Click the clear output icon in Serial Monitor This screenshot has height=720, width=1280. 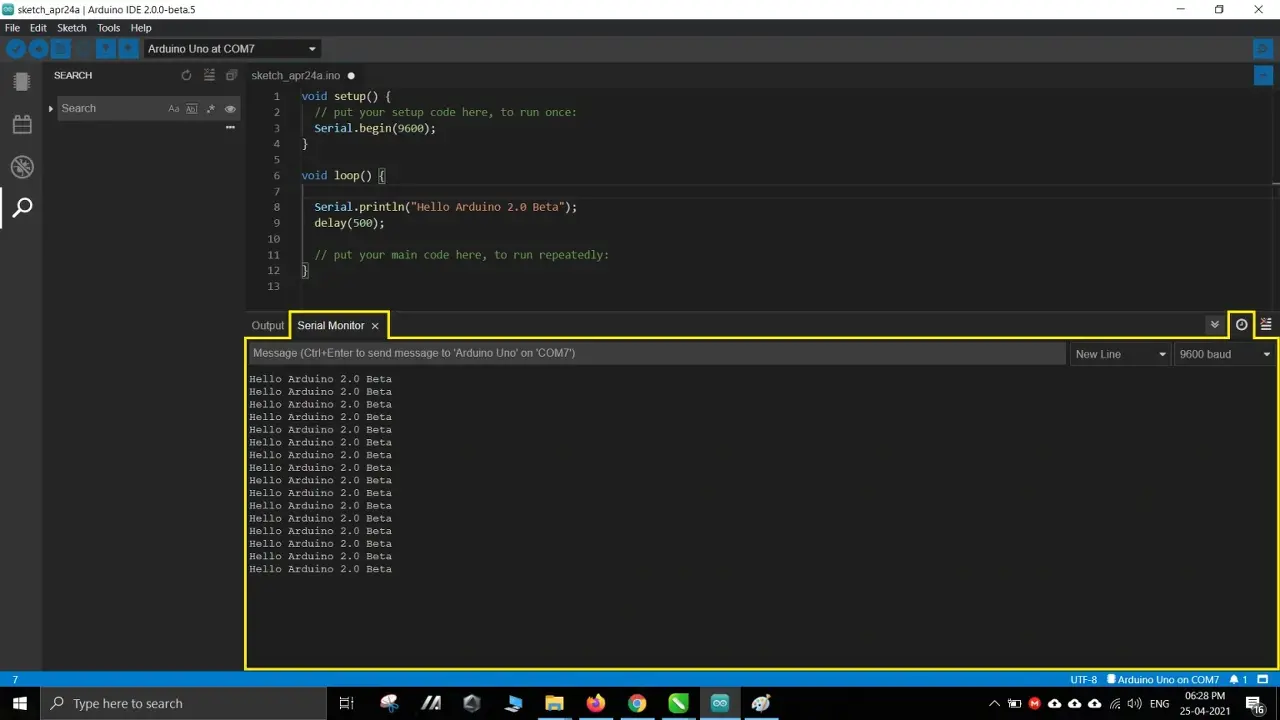pos(1266,324)
